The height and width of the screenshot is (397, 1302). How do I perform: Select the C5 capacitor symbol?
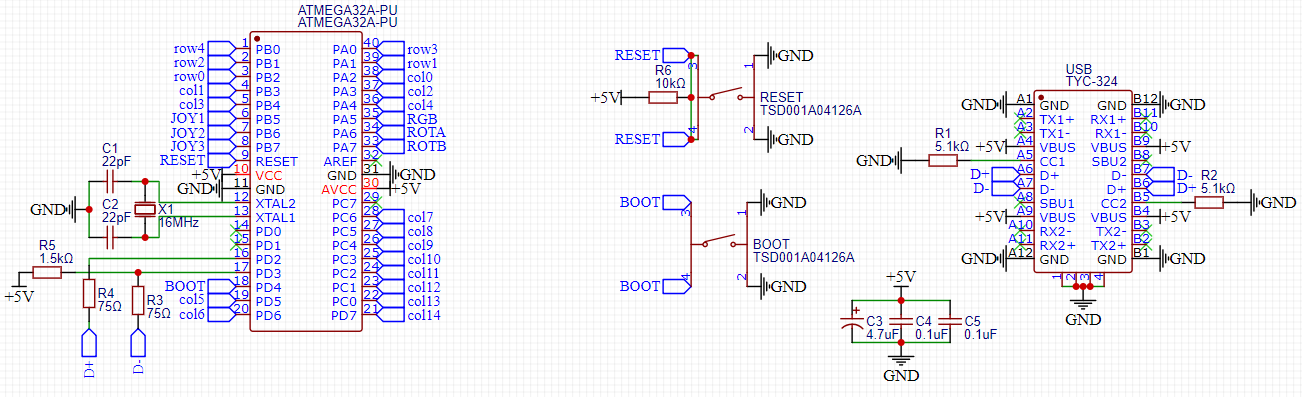[951, 322]
